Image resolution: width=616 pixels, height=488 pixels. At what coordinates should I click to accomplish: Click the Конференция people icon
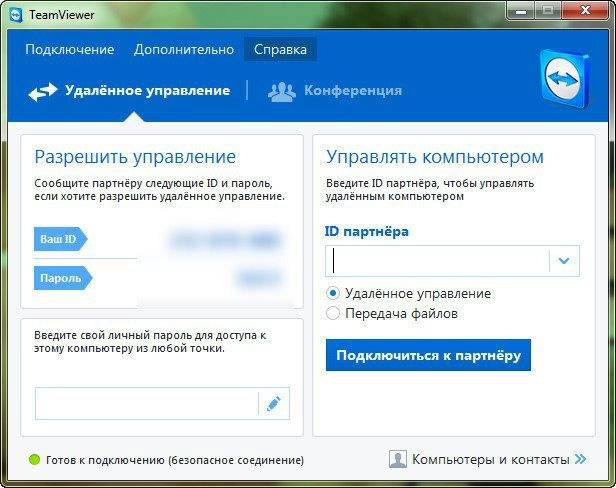(x=282, y=92)
